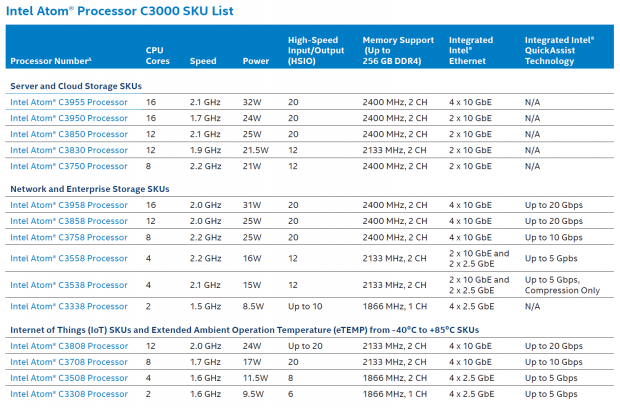Click 'Up to 20 Gbps' QuickAssist for C3958
620x408 pixels.
[554, 205]
